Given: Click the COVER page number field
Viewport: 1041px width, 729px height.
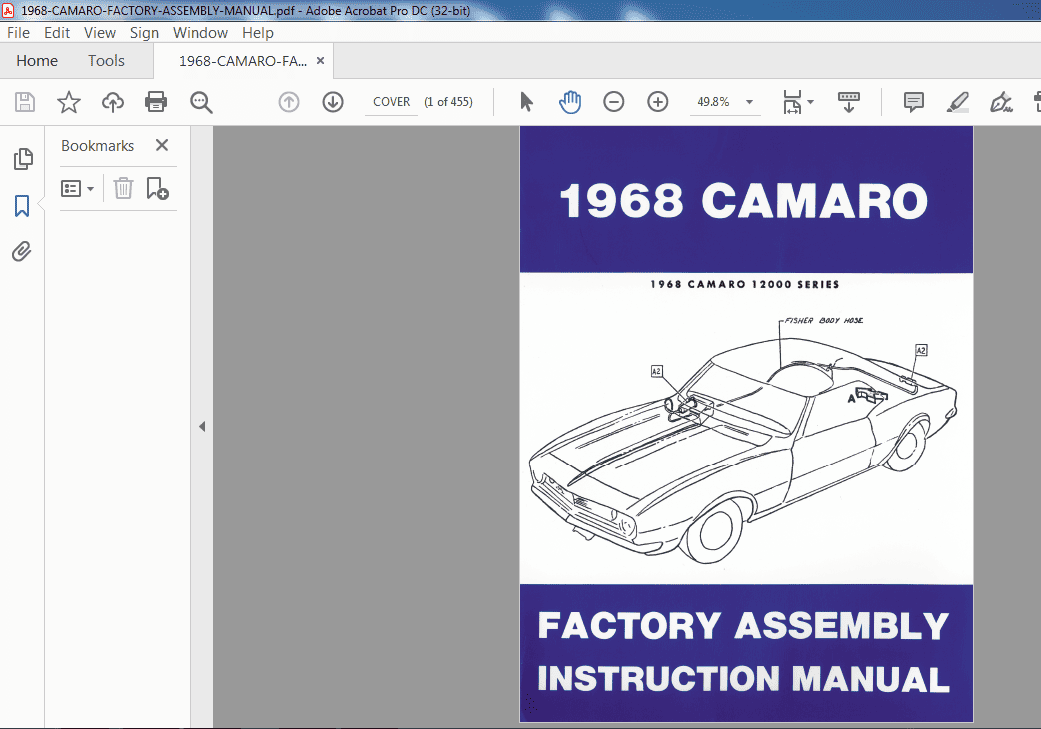Looking at the screenshot, I should (391, 101).
